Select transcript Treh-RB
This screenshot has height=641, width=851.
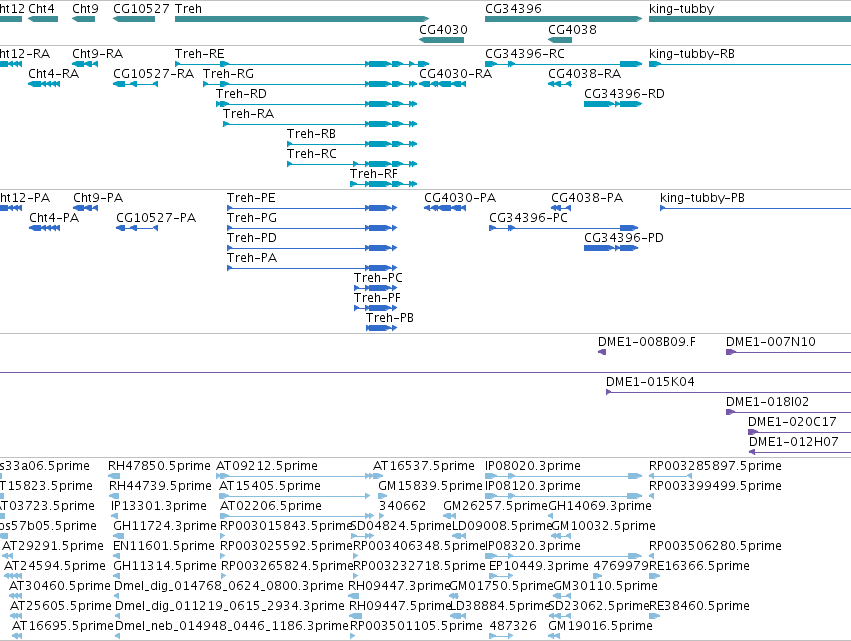[x=312, y=134]
